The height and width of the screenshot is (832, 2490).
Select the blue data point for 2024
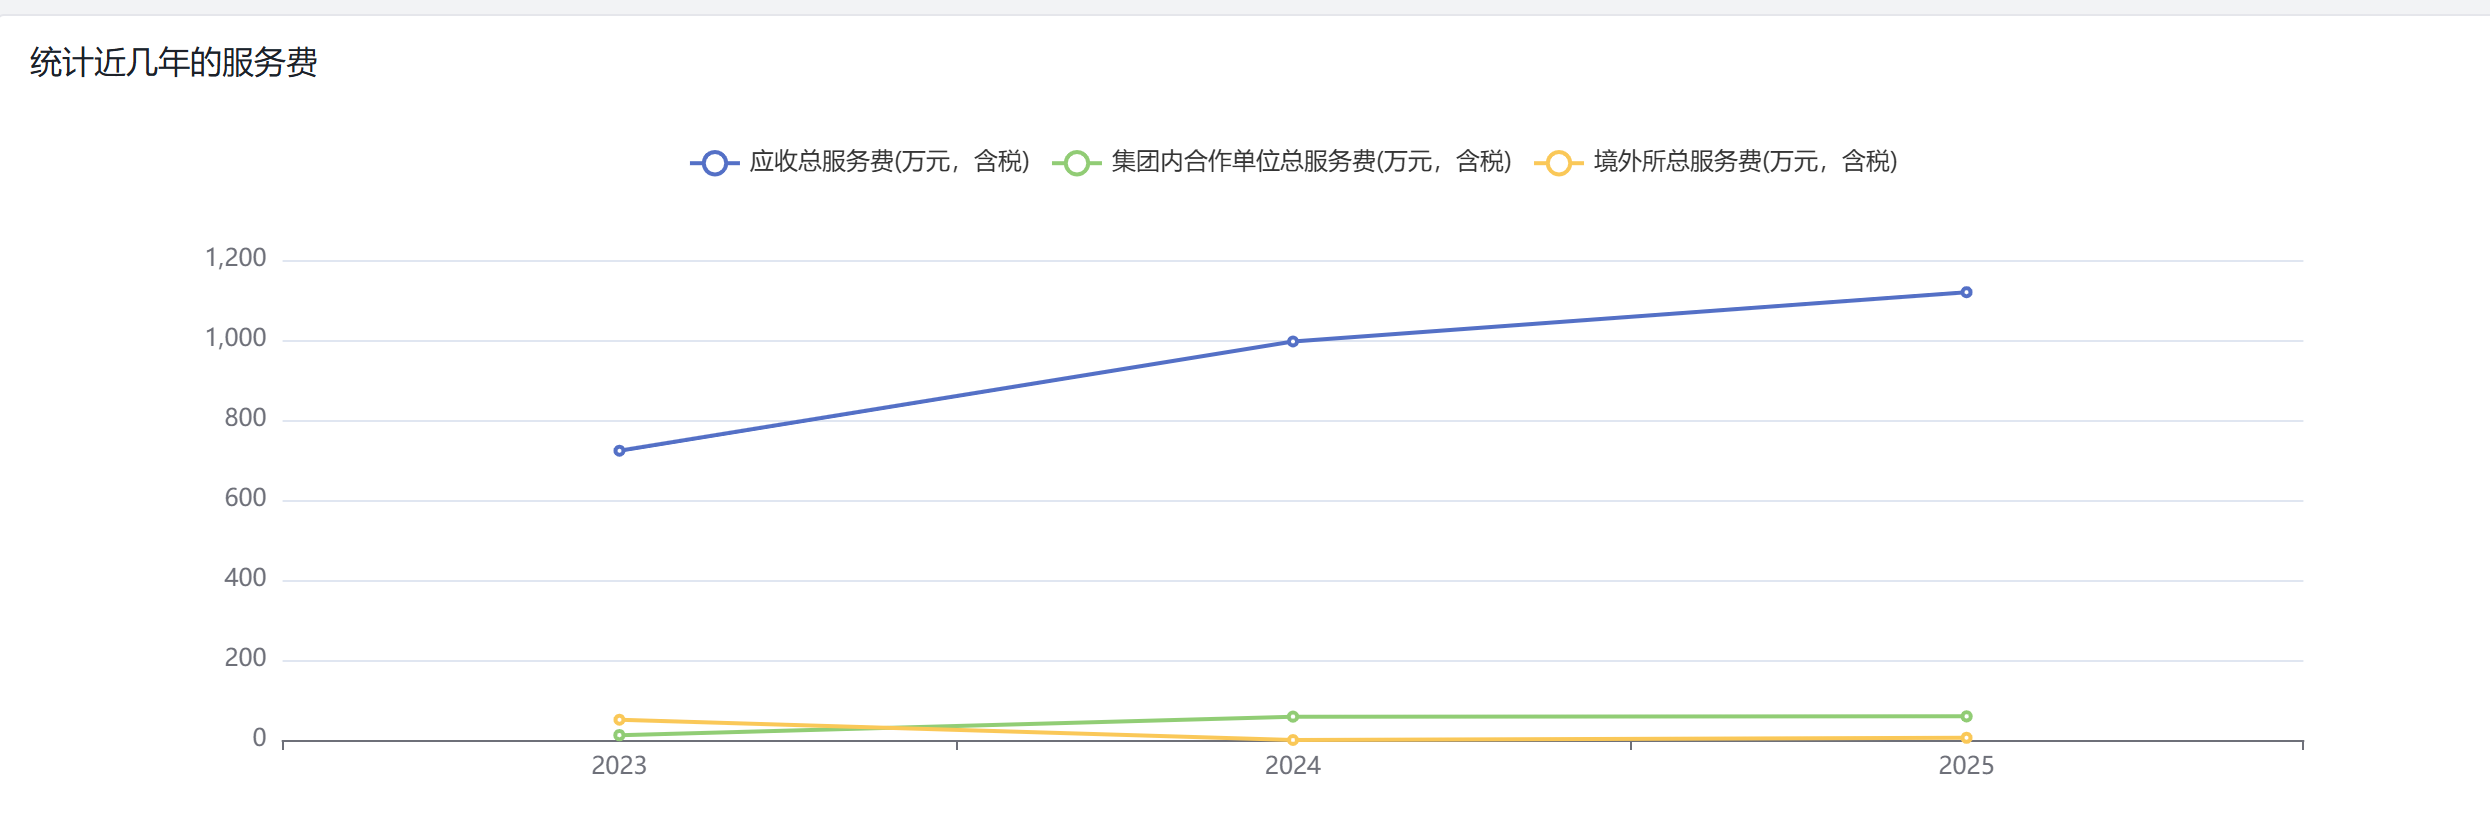click(1293, 342)
